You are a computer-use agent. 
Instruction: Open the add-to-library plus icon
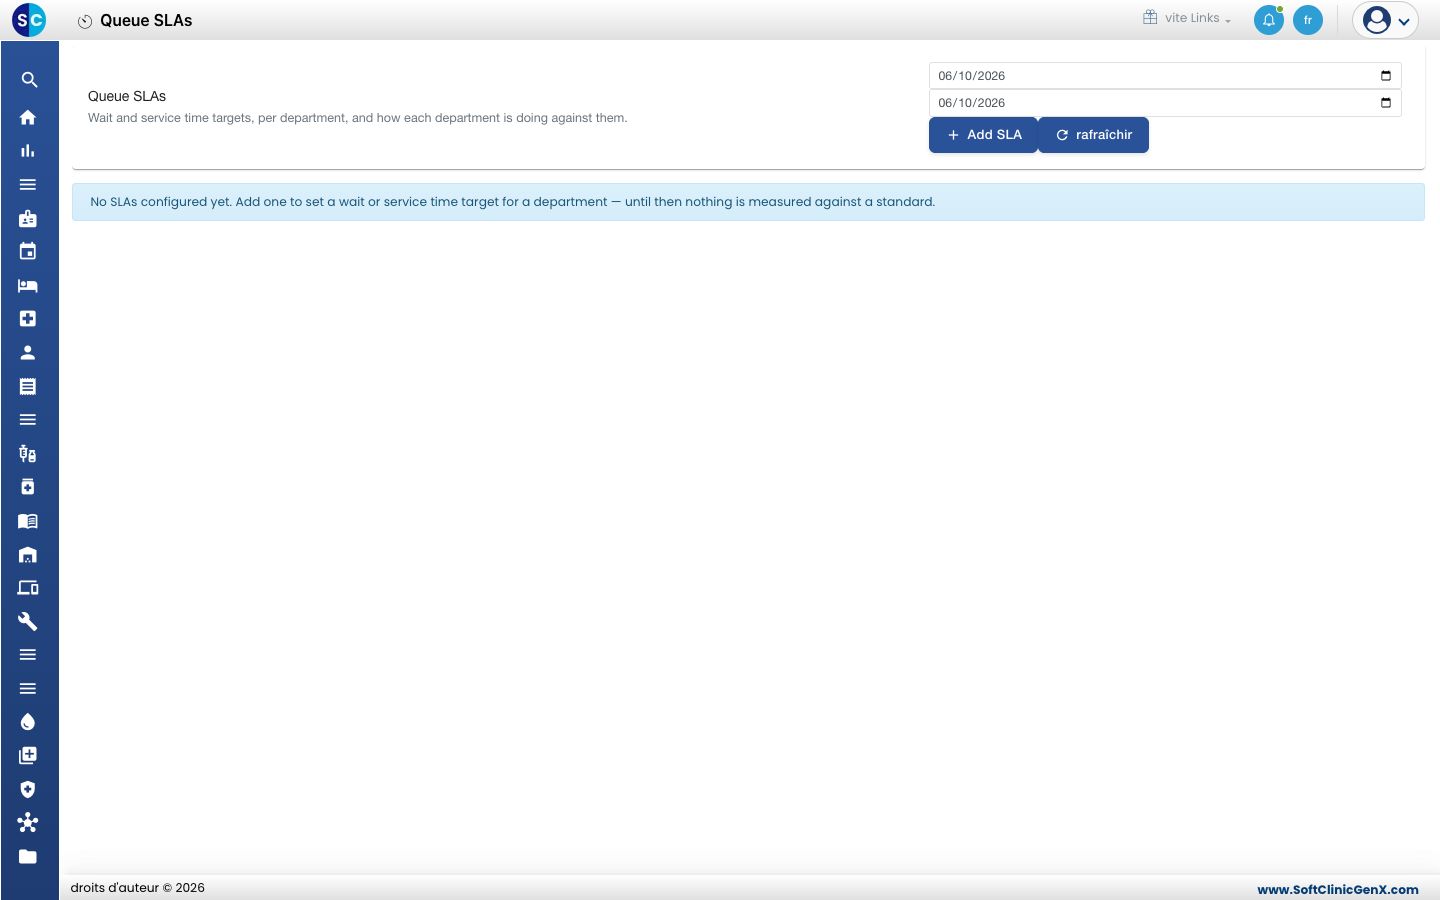[x=28, y=755]
